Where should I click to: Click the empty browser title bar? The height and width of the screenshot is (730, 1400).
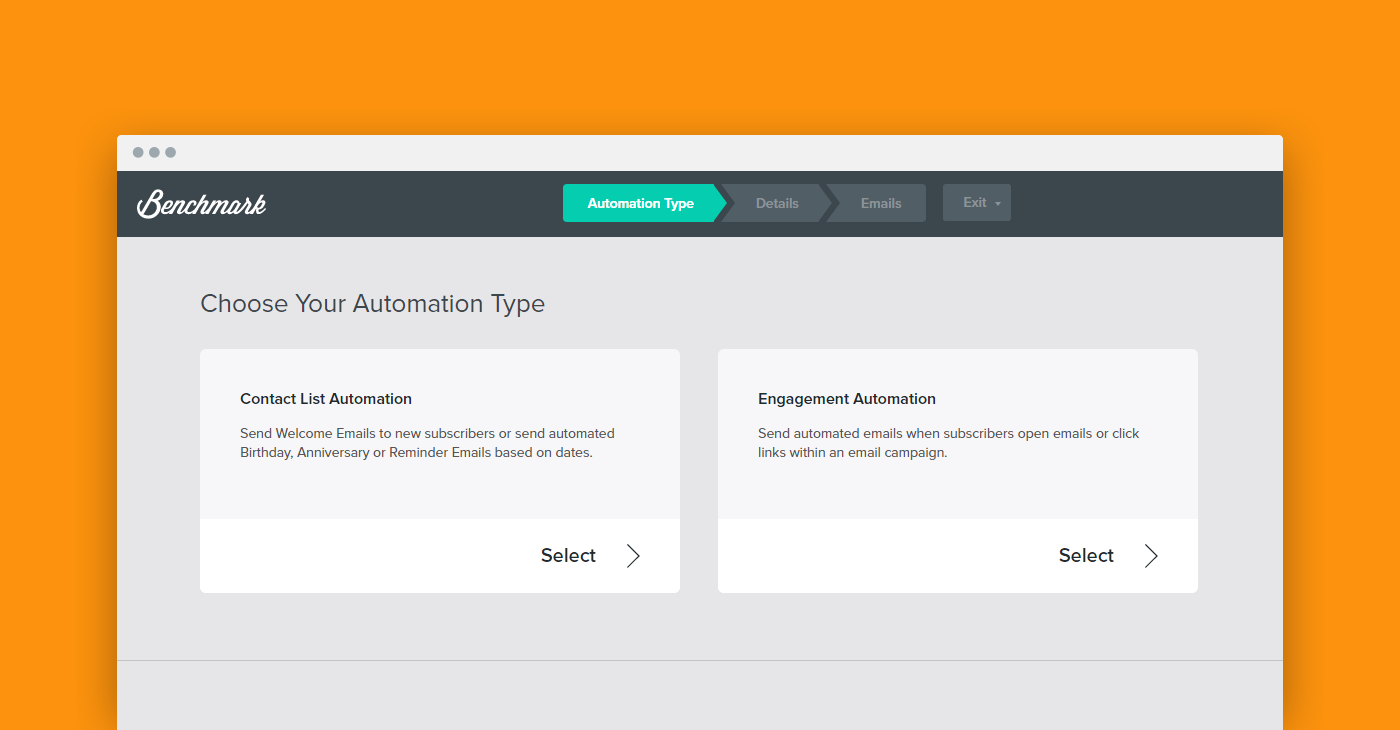pos(700,153)
